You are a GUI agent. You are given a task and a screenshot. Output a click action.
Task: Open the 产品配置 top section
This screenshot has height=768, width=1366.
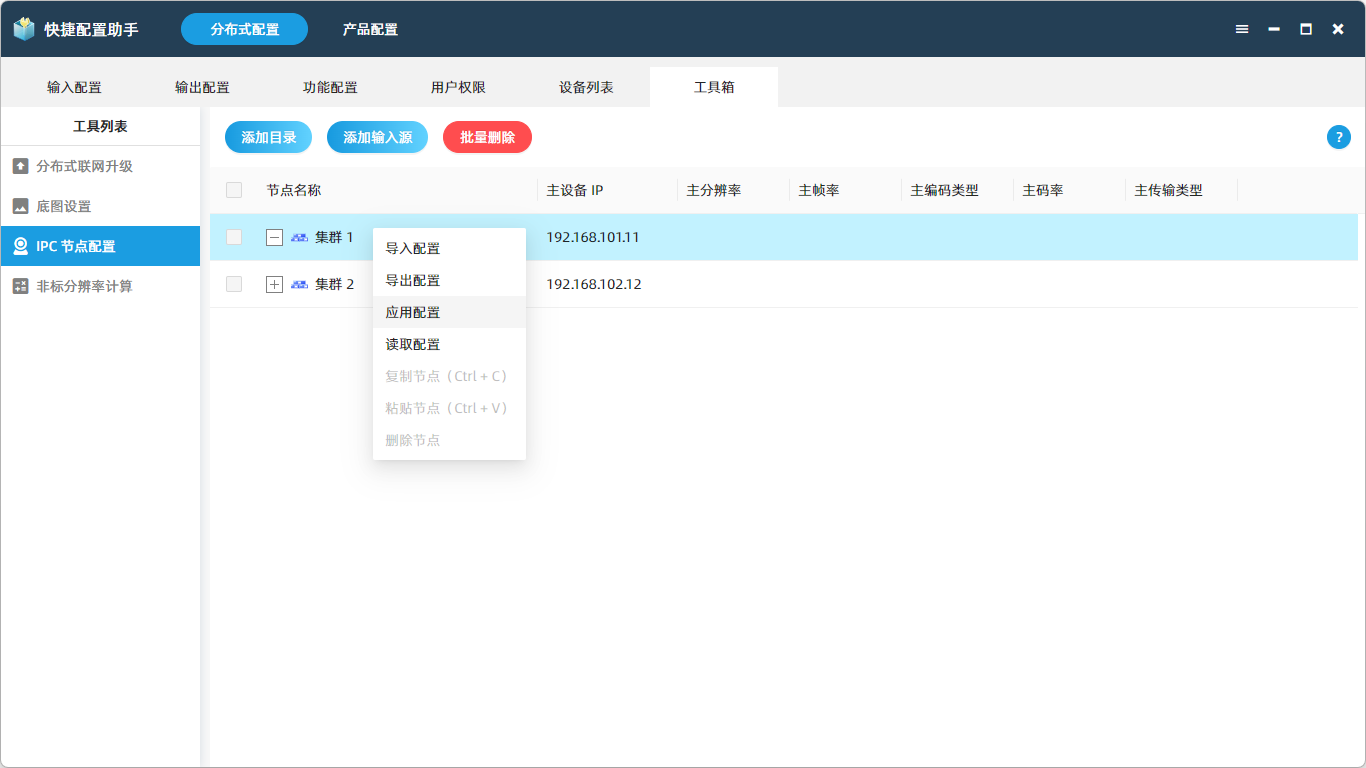370,29
